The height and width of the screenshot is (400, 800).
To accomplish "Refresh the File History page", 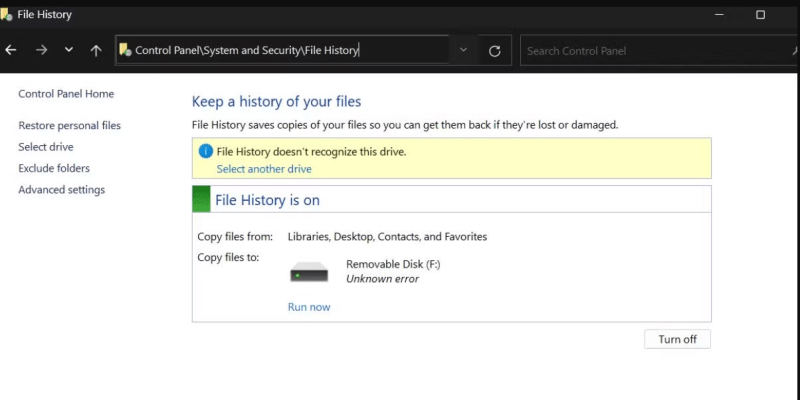I will pos(494,51).
